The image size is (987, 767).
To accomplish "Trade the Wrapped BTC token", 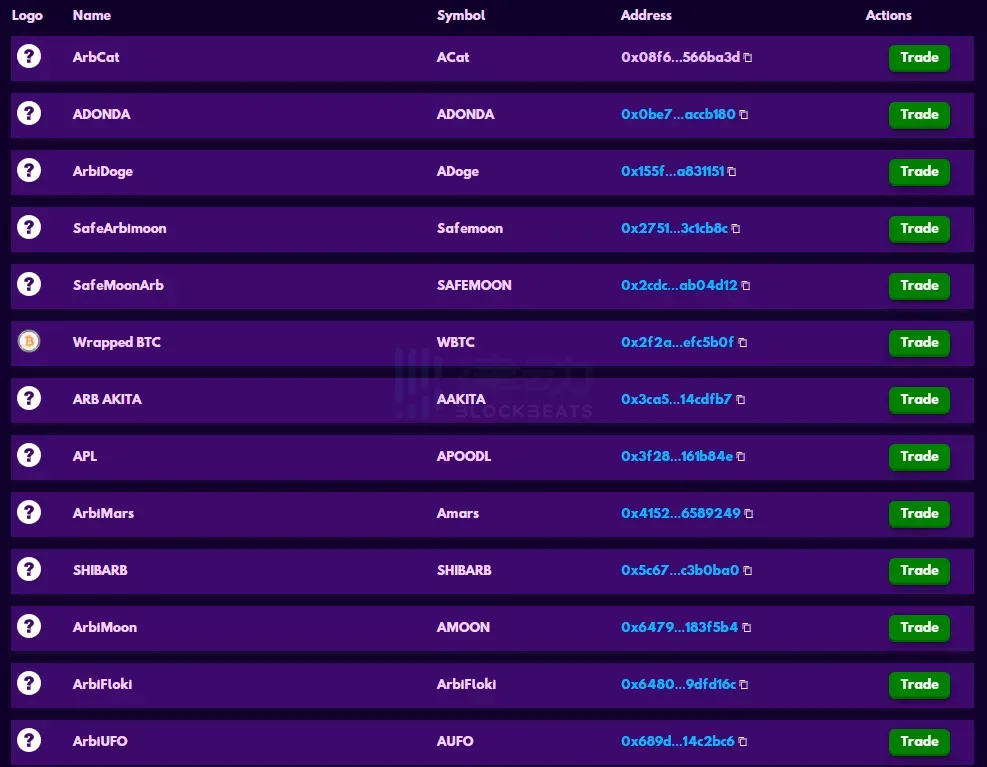I will pos(918,343).
